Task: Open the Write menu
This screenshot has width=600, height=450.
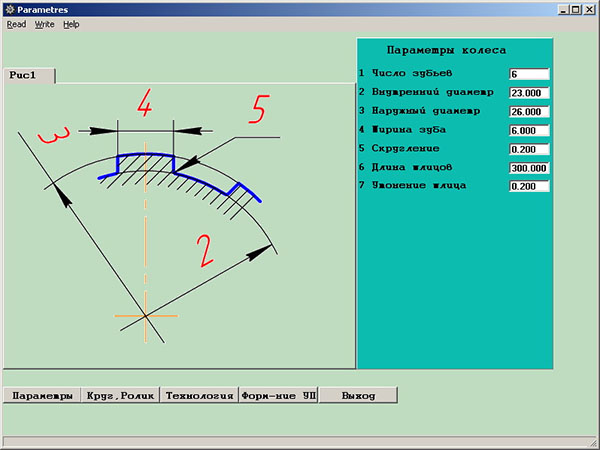Action: tap(45, 24)
